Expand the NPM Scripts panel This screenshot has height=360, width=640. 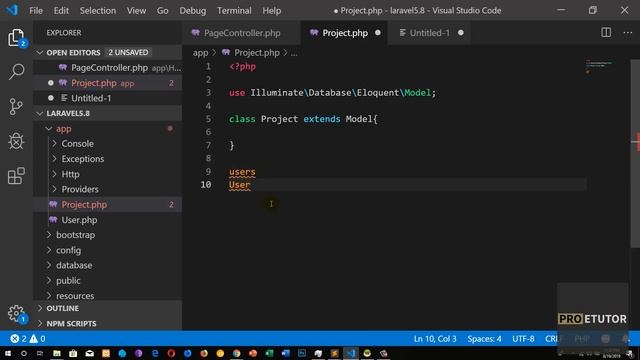(x=40, y=323)
